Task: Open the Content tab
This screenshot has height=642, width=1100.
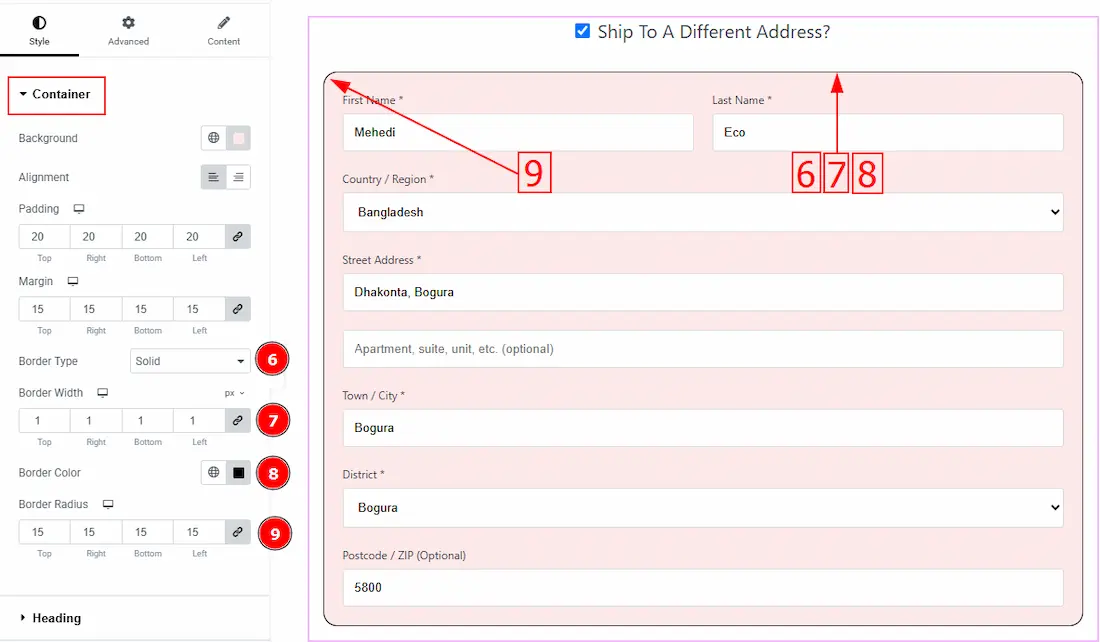Action: [x=224, y=31]
